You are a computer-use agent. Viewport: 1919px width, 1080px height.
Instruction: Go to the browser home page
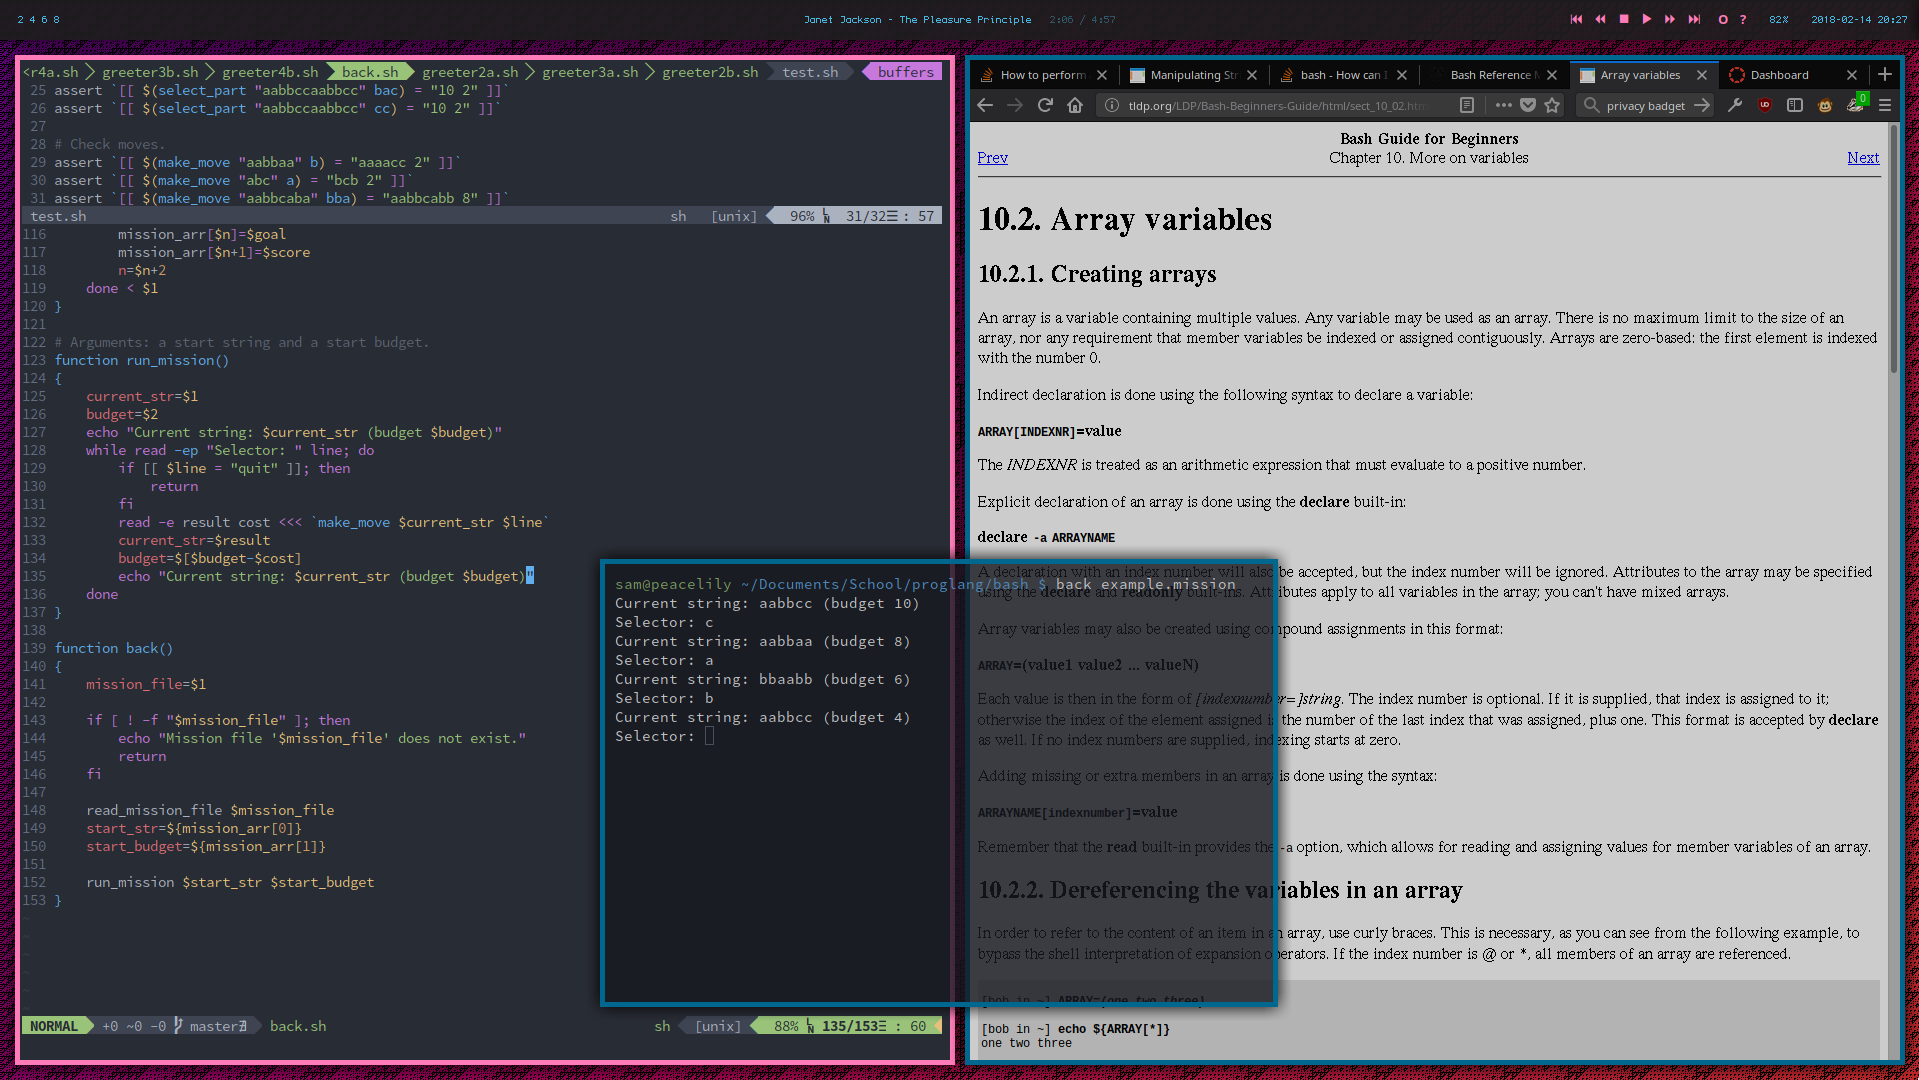pos(1075,105)
